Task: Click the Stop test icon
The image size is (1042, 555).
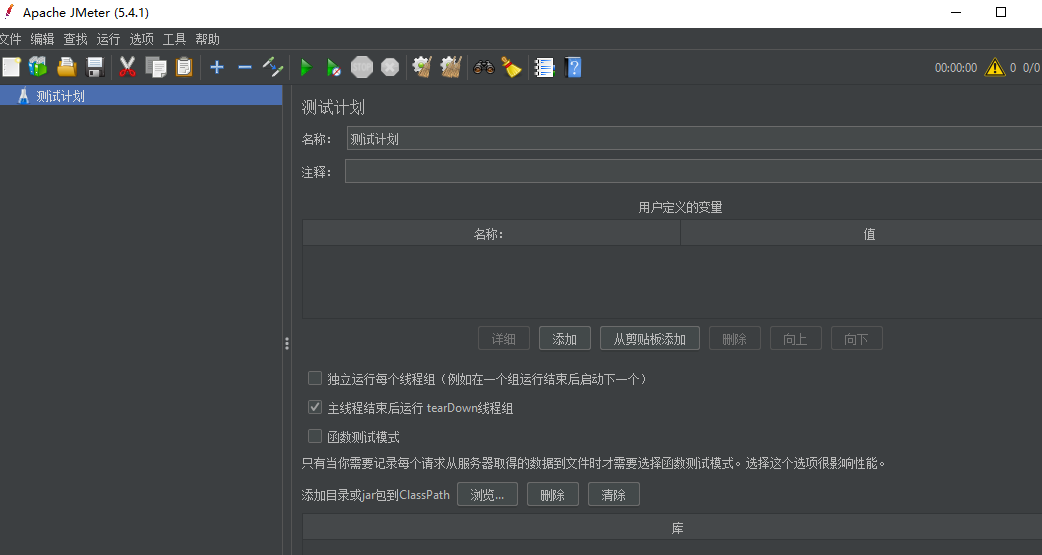Action: pyautogui.click(x=362, y=67)
